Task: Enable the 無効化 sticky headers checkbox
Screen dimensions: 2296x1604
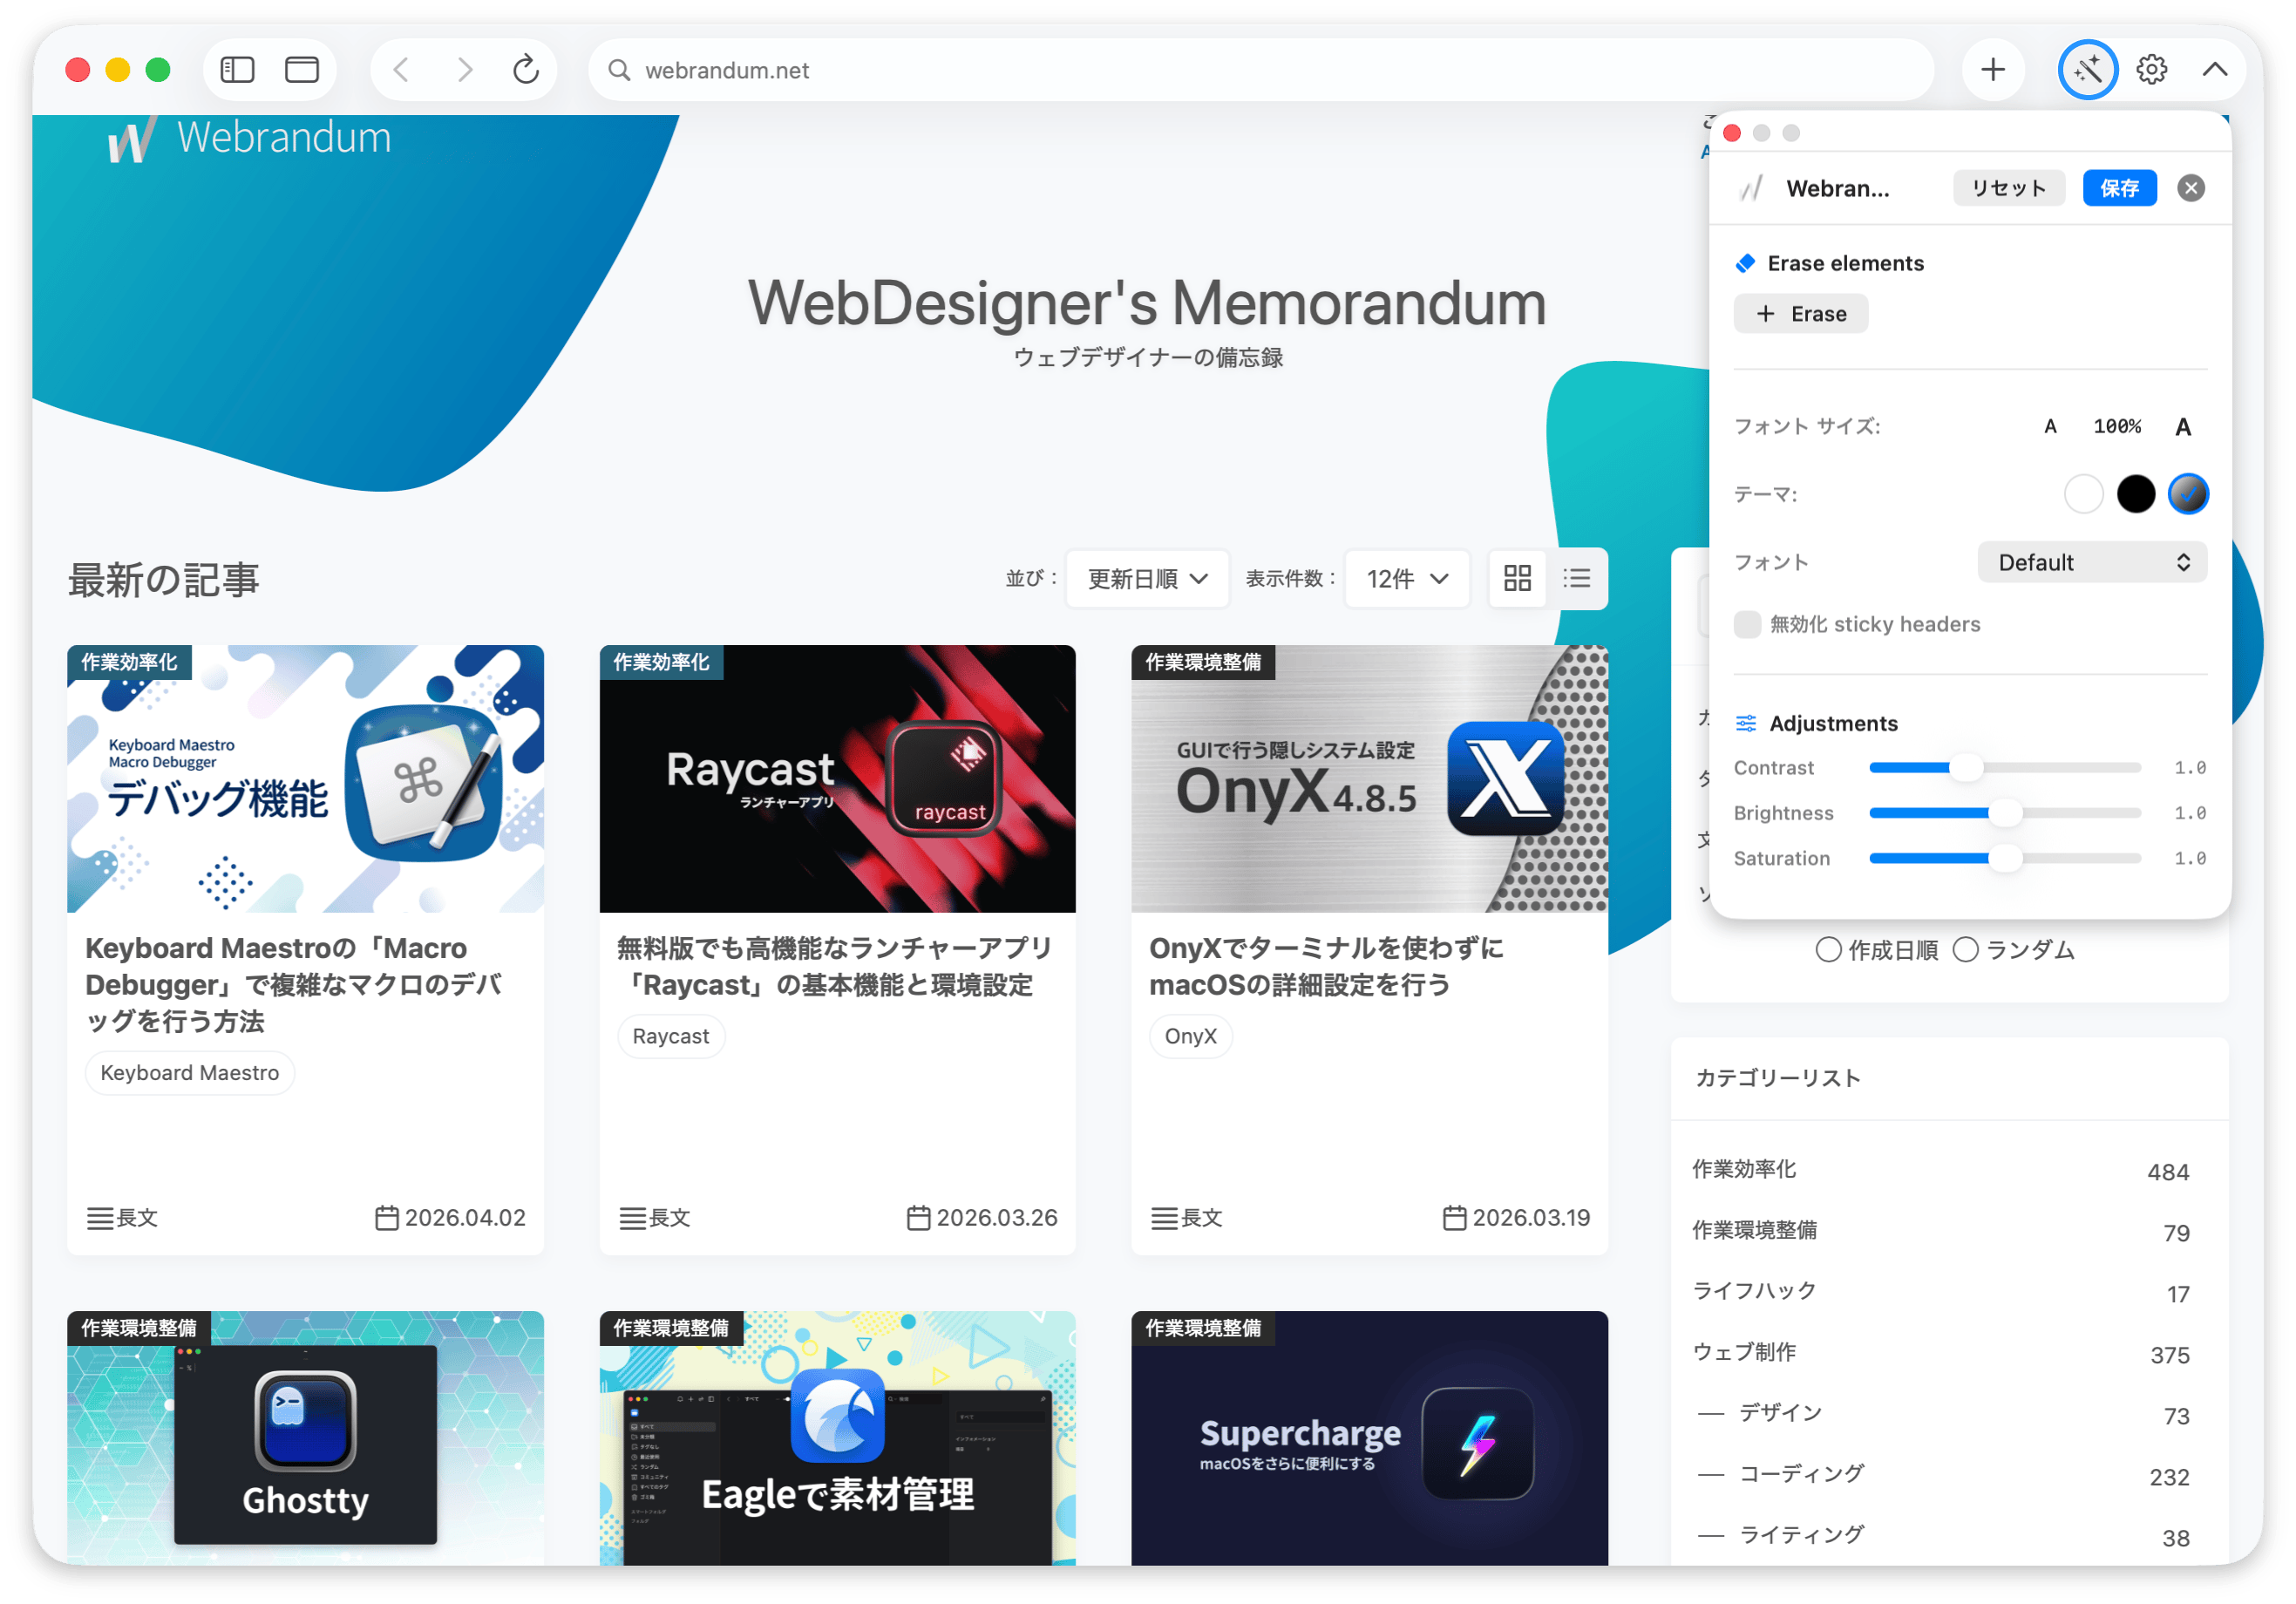Action: (x=1747, y=624)
